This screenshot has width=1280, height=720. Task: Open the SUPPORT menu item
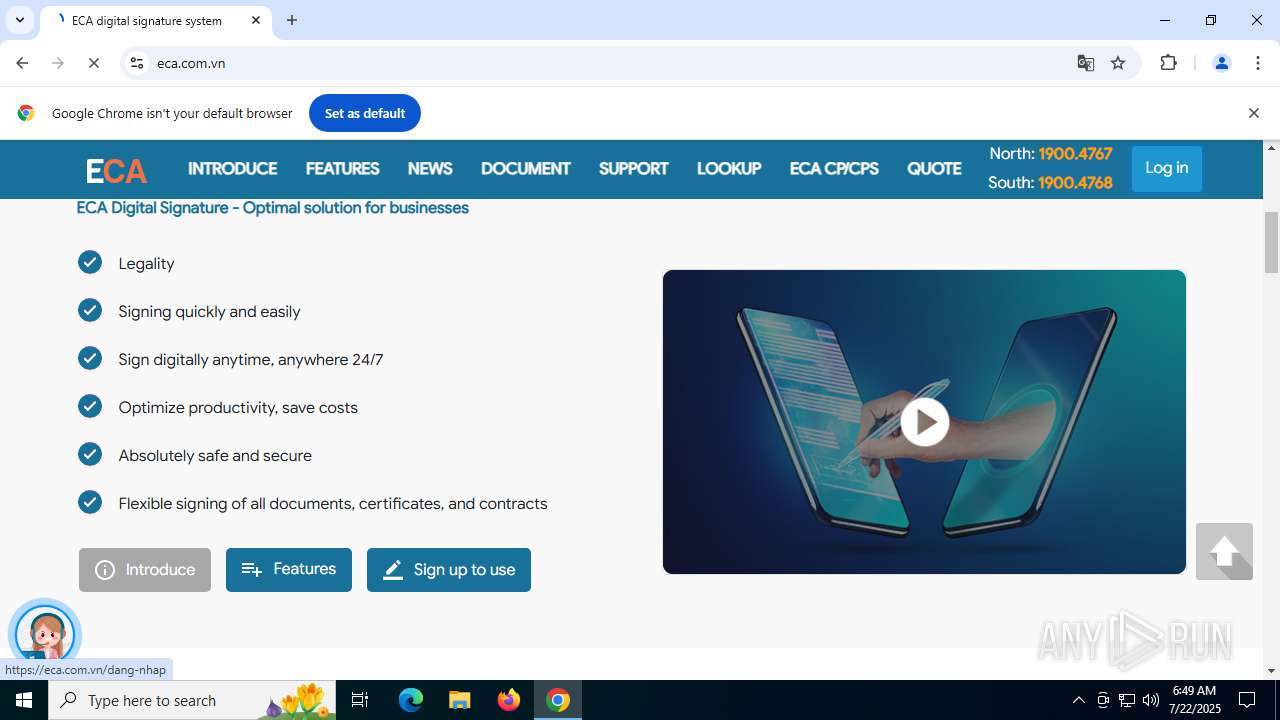pyautogui.click(x=633, y=169)
